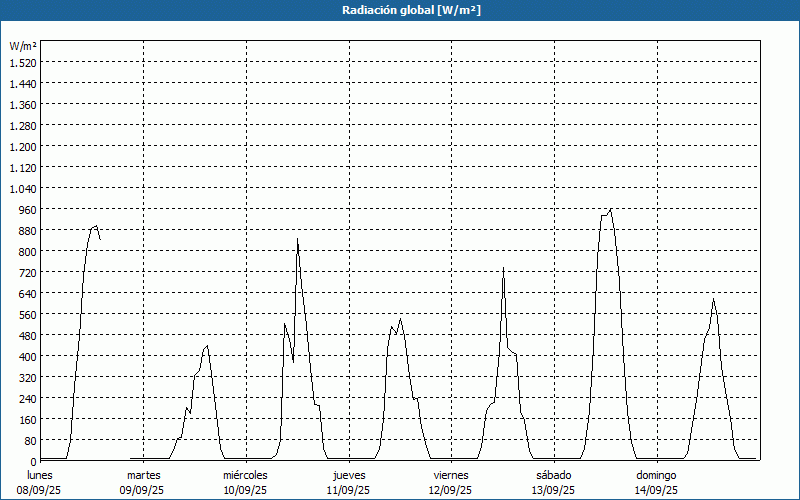Select the "sábado" day label
The height and width of the screenshot is (500, 800).
(x=553, y=475)
